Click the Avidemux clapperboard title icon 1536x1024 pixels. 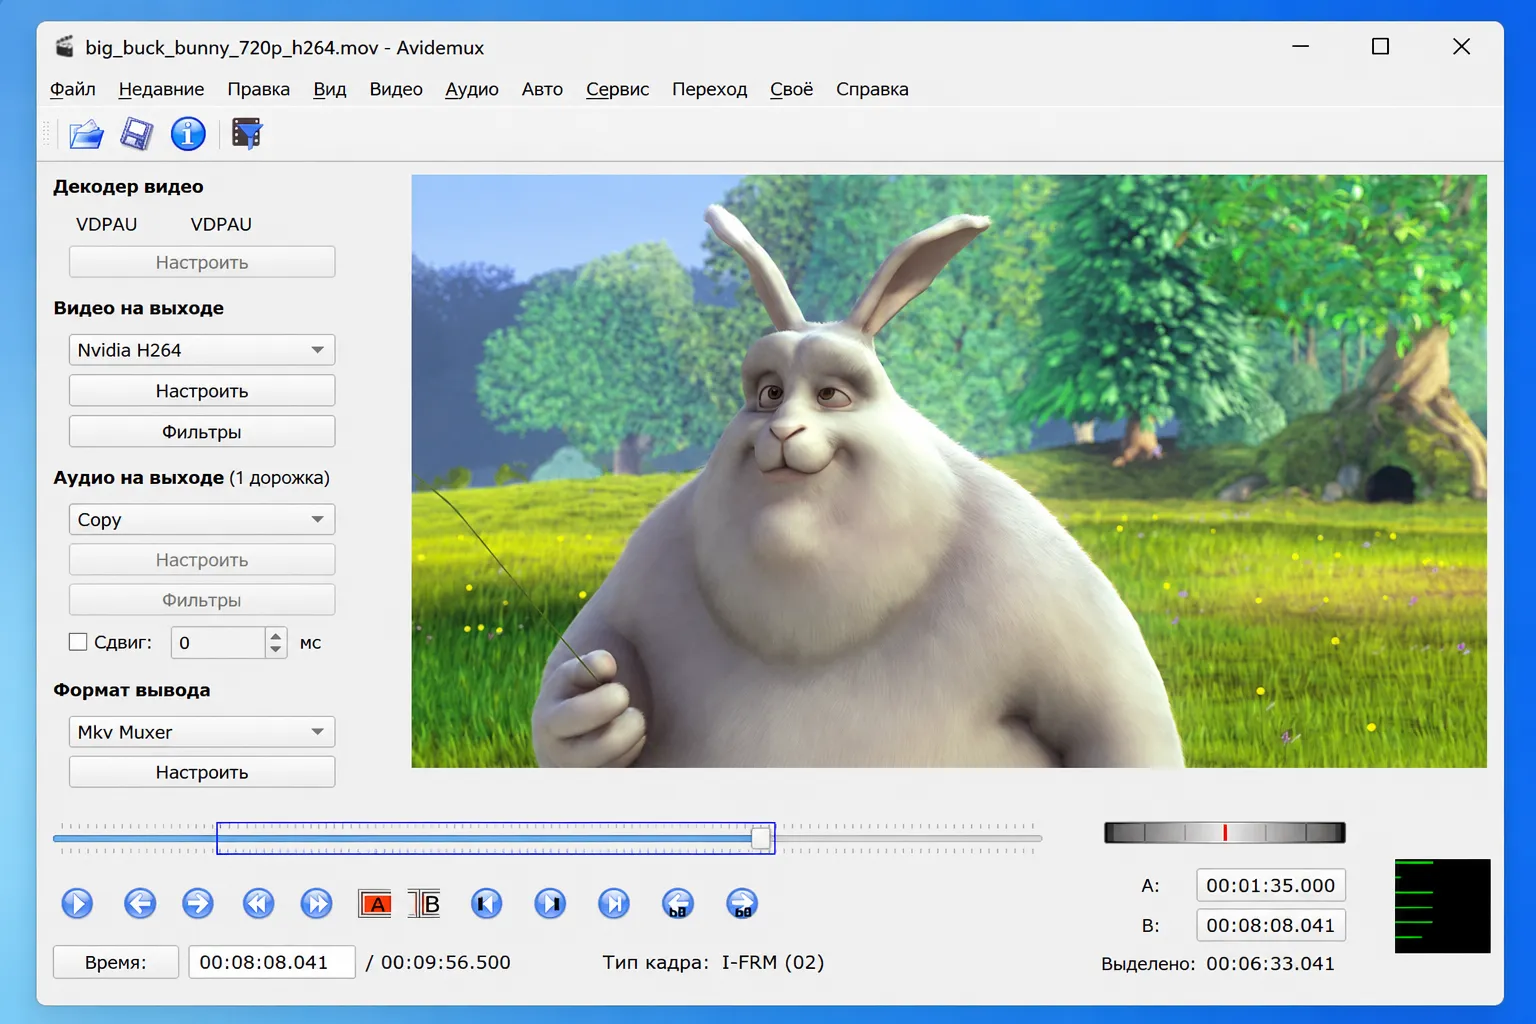tap(65, 47)
